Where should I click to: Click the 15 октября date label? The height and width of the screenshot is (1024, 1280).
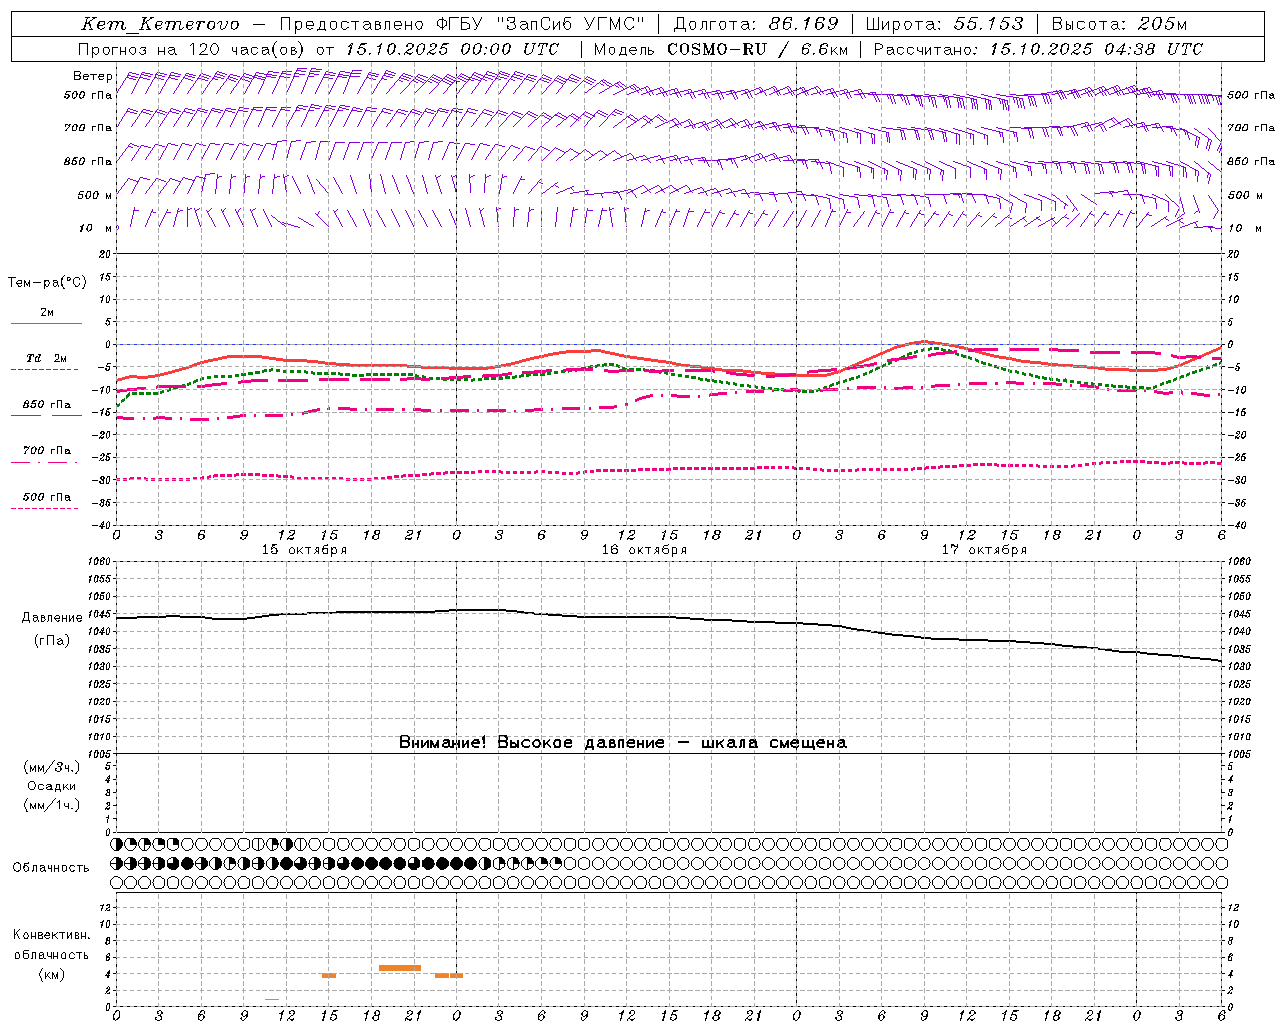pyautogui.click(x=304, y=550)
